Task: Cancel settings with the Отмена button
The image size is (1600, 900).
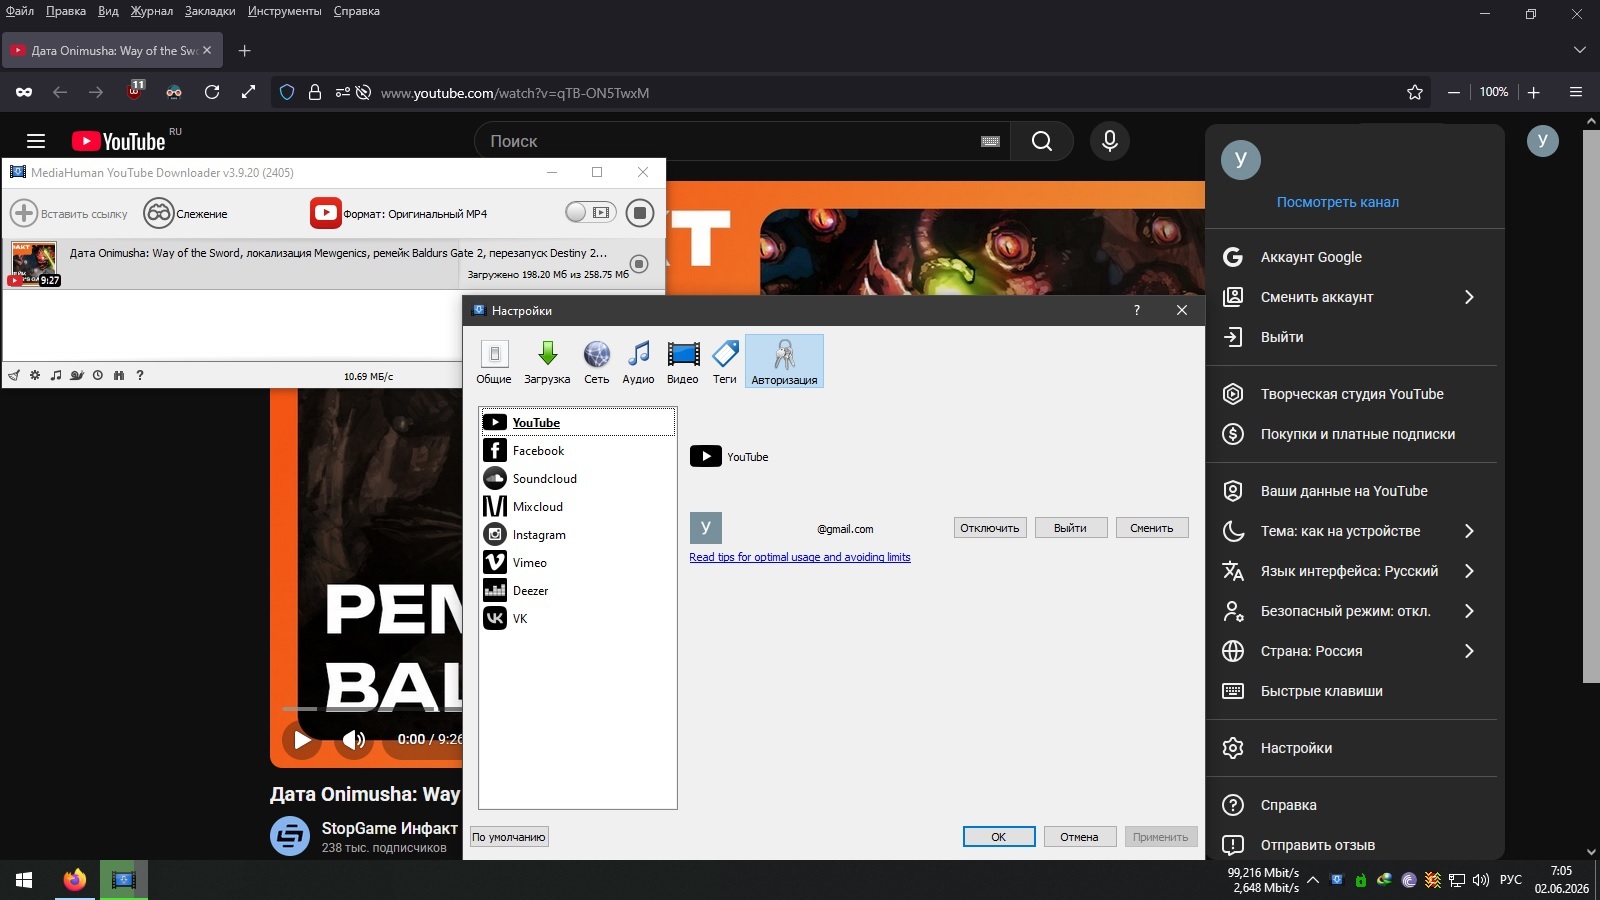Action: tap(1080, 837)
